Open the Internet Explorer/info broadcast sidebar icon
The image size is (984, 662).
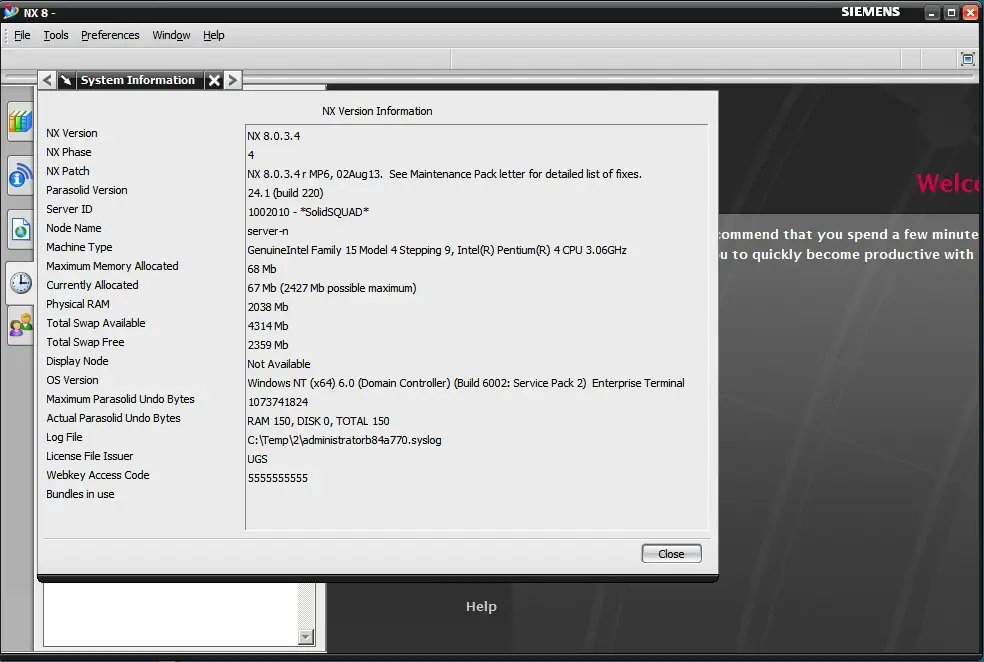[x=20, y=176]
